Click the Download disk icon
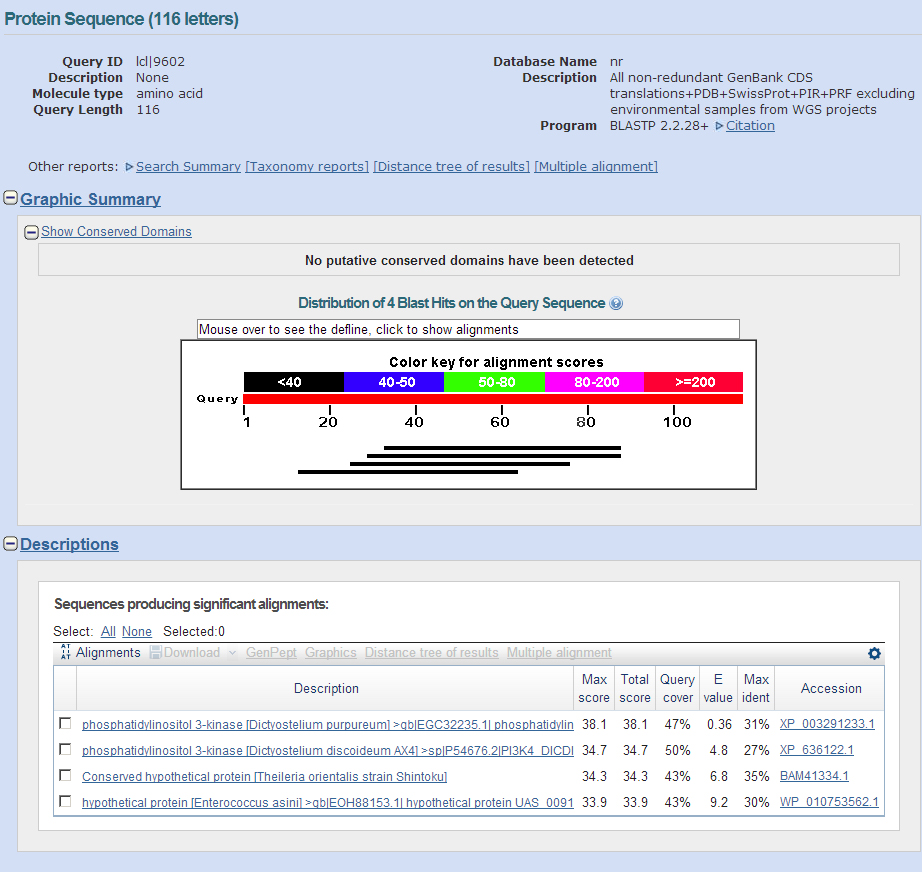The width and height of the screenshot is (922, 872). (155, 652)
